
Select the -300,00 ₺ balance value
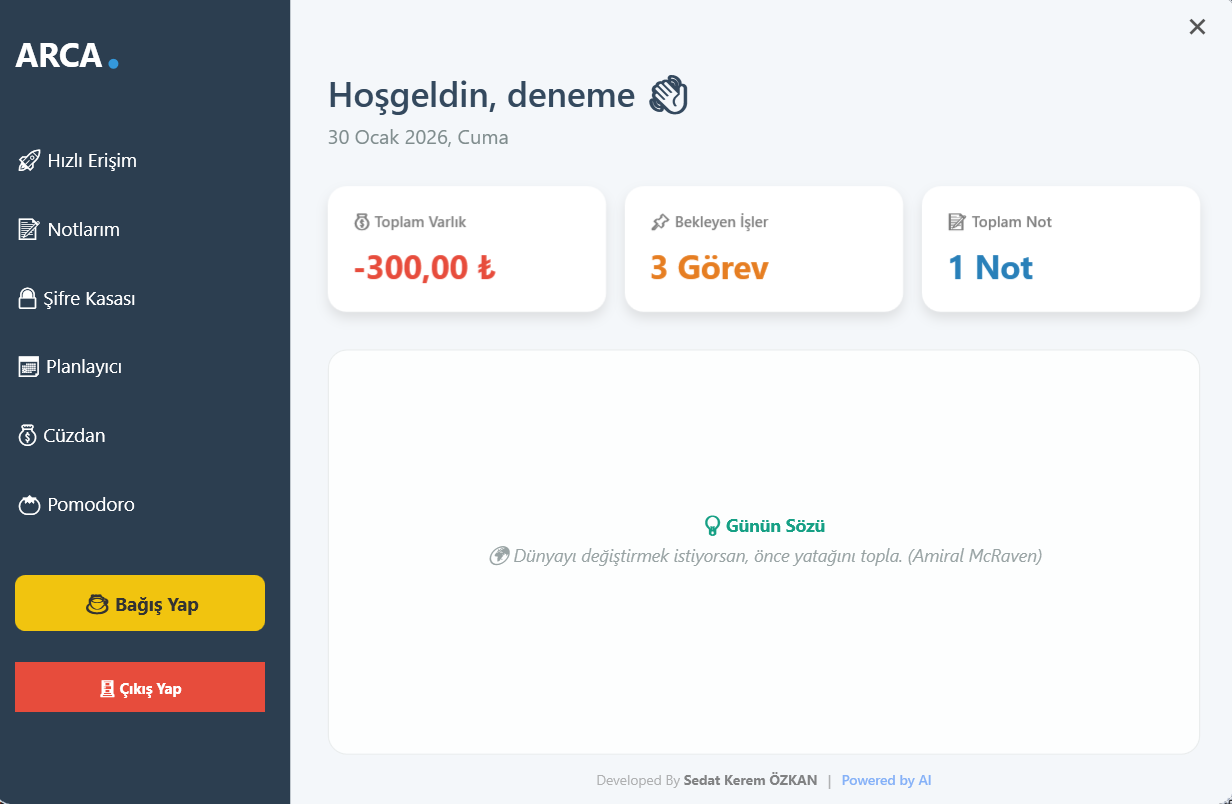coord(424,268)
